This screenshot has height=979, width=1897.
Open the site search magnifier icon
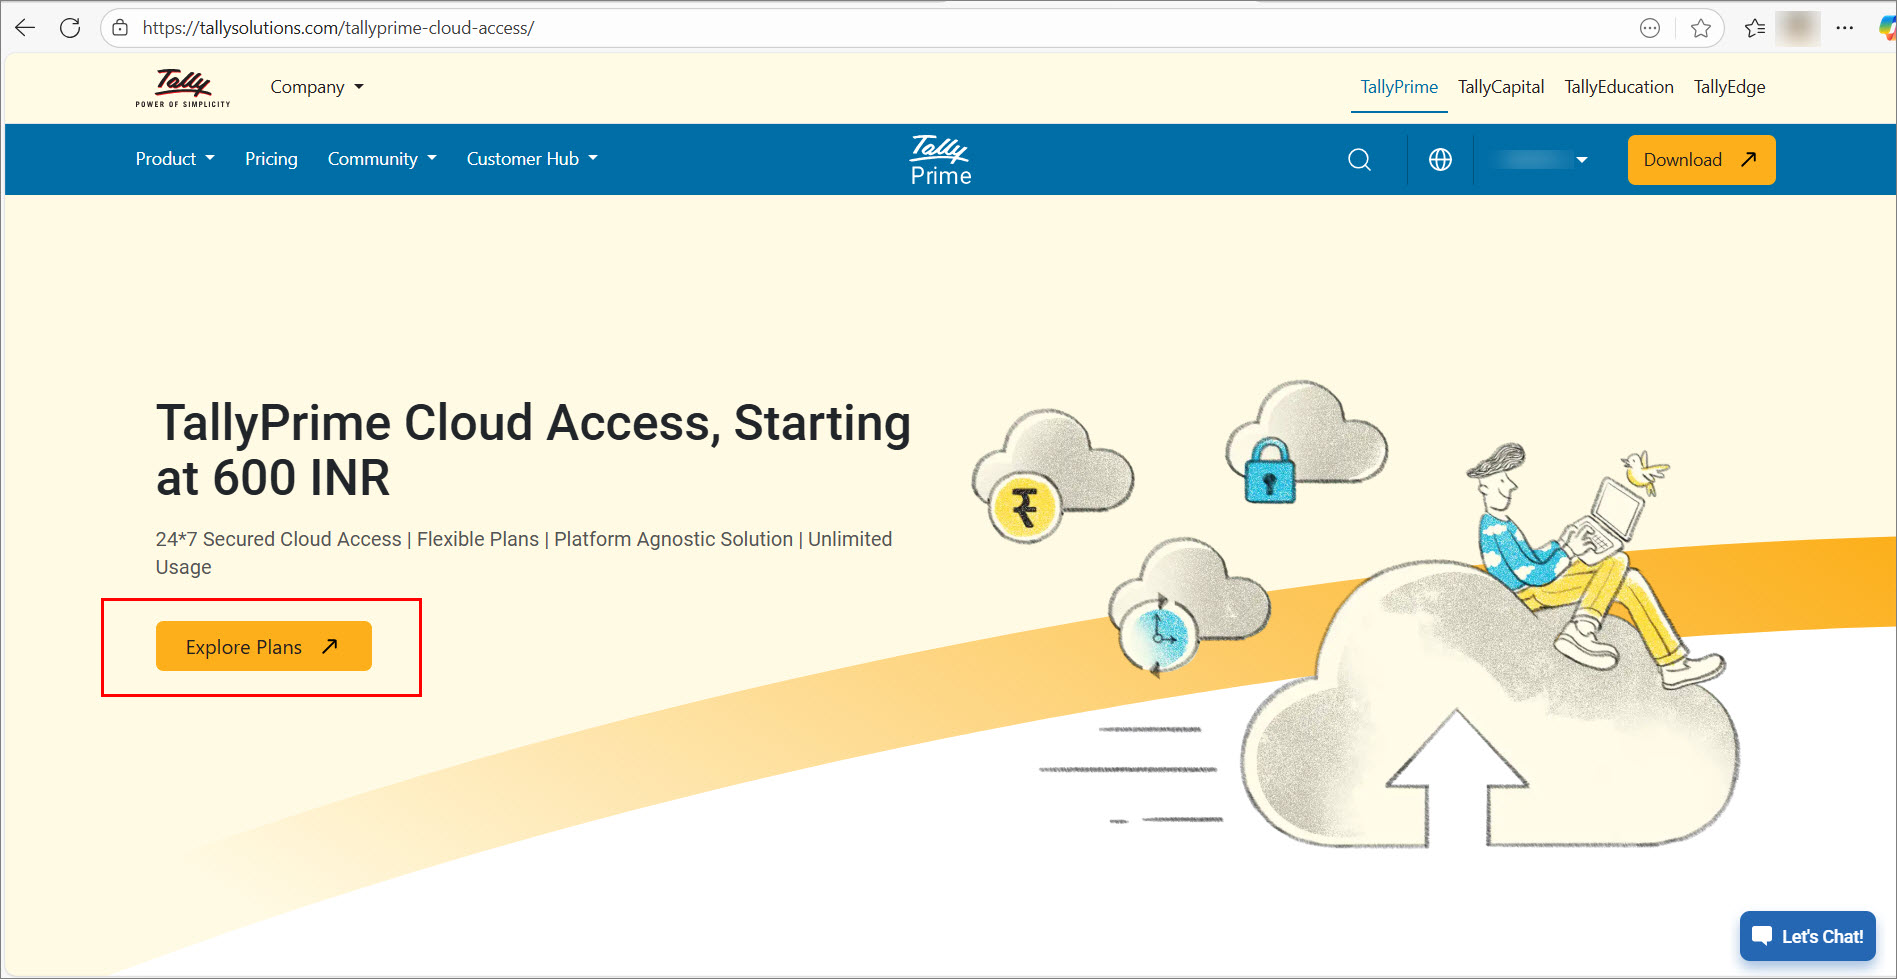tap(1359, 160)
